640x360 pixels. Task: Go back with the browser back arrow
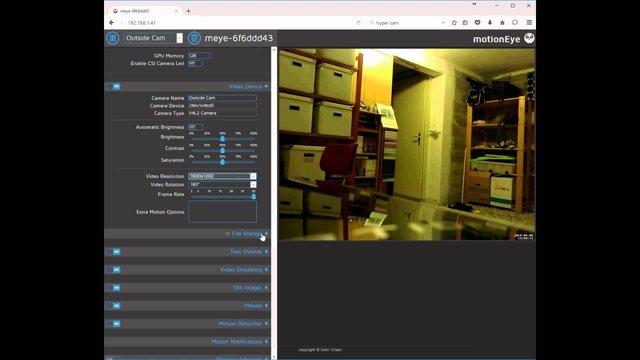coord(111,23)
